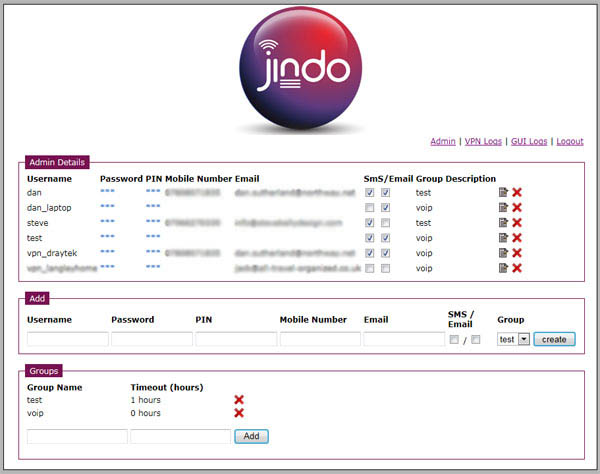Edit the last blurred-username user row
Viewport: 600px width, 474px height.
coord(503,268)
